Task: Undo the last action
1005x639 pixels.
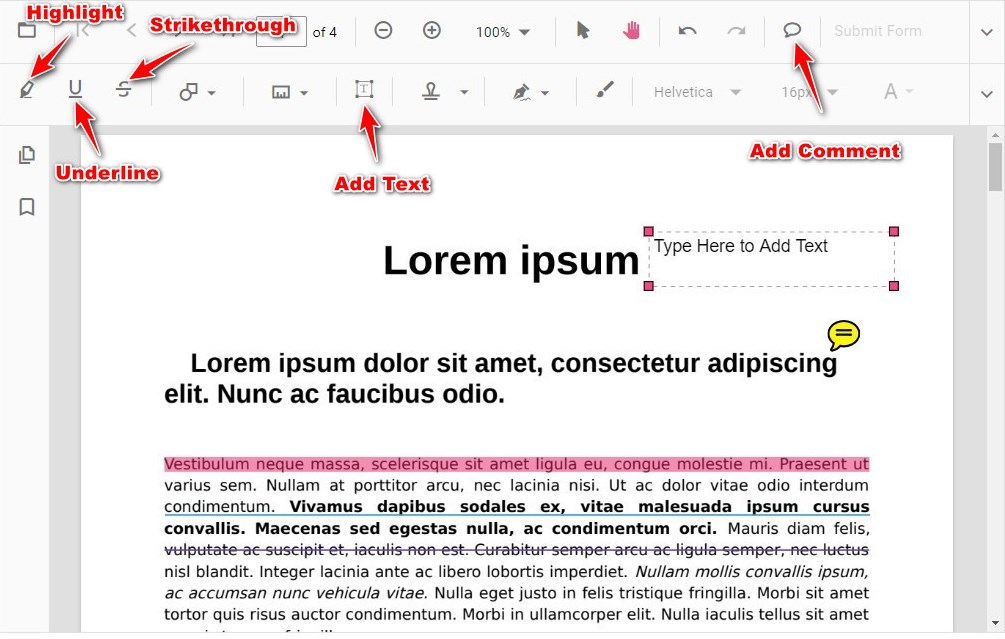Action: tap(688, 31)
